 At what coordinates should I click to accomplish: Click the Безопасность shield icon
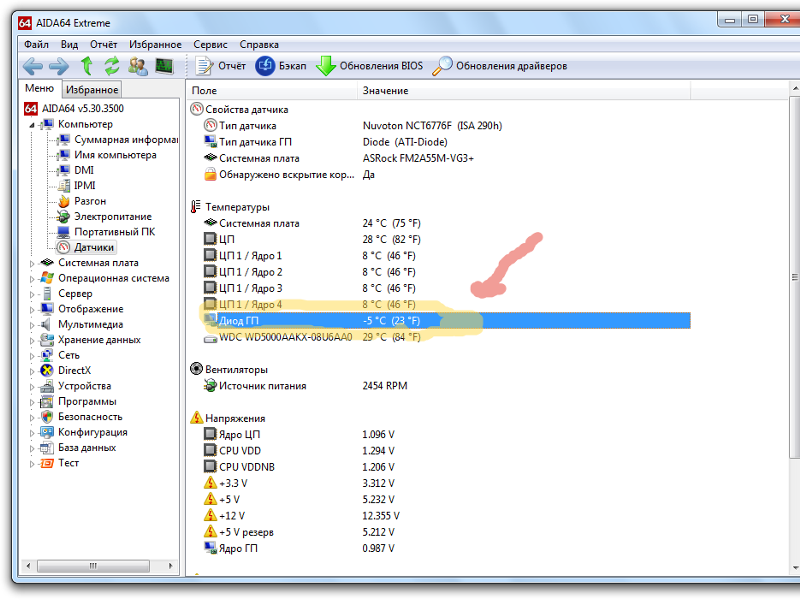tap(47, 417)
